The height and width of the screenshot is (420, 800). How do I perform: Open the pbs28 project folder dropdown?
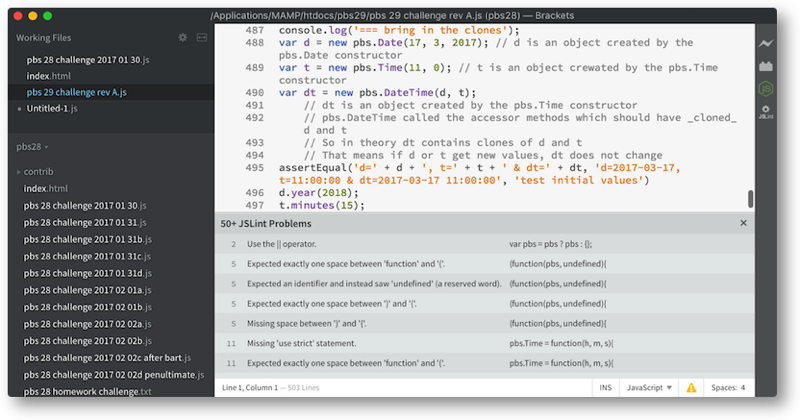(33, 146)
